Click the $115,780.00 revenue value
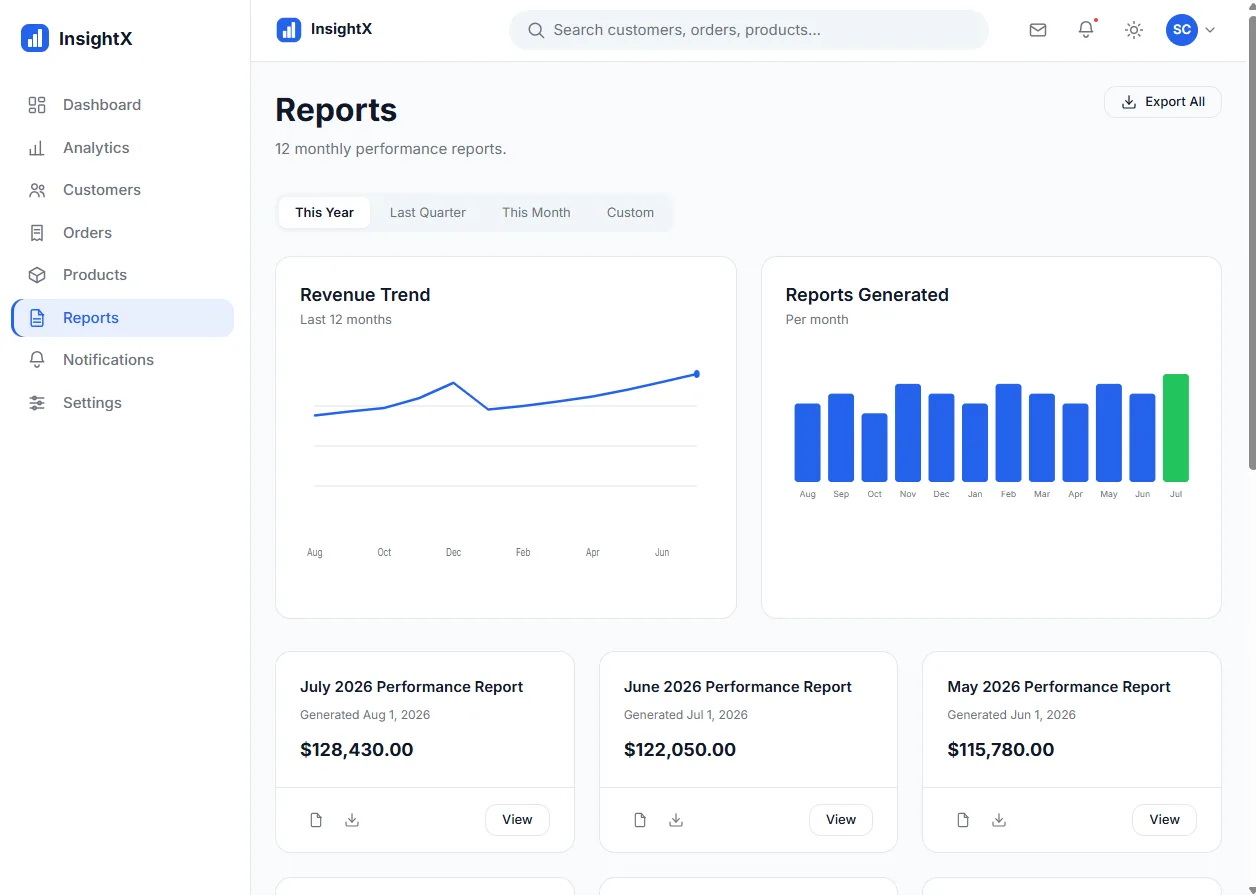 [x=1001, y=750]
